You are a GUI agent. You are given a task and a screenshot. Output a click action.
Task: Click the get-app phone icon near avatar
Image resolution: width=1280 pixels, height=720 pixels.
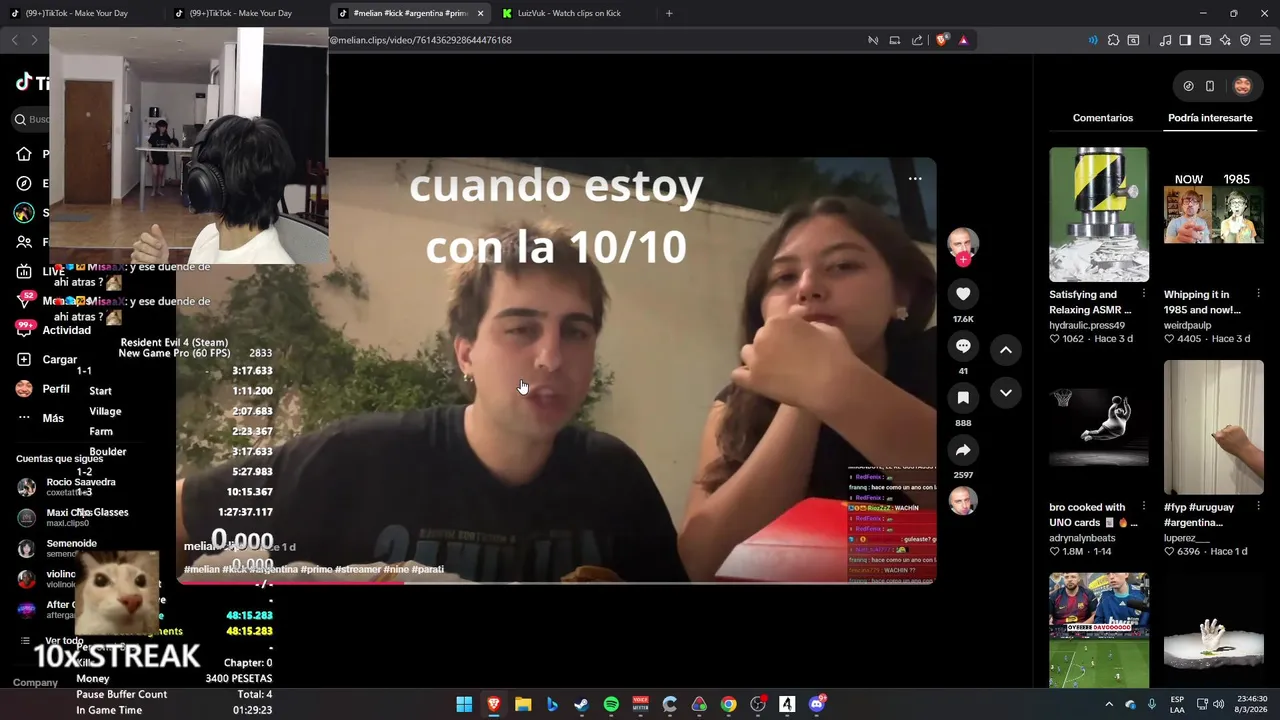pos(1210,86)
